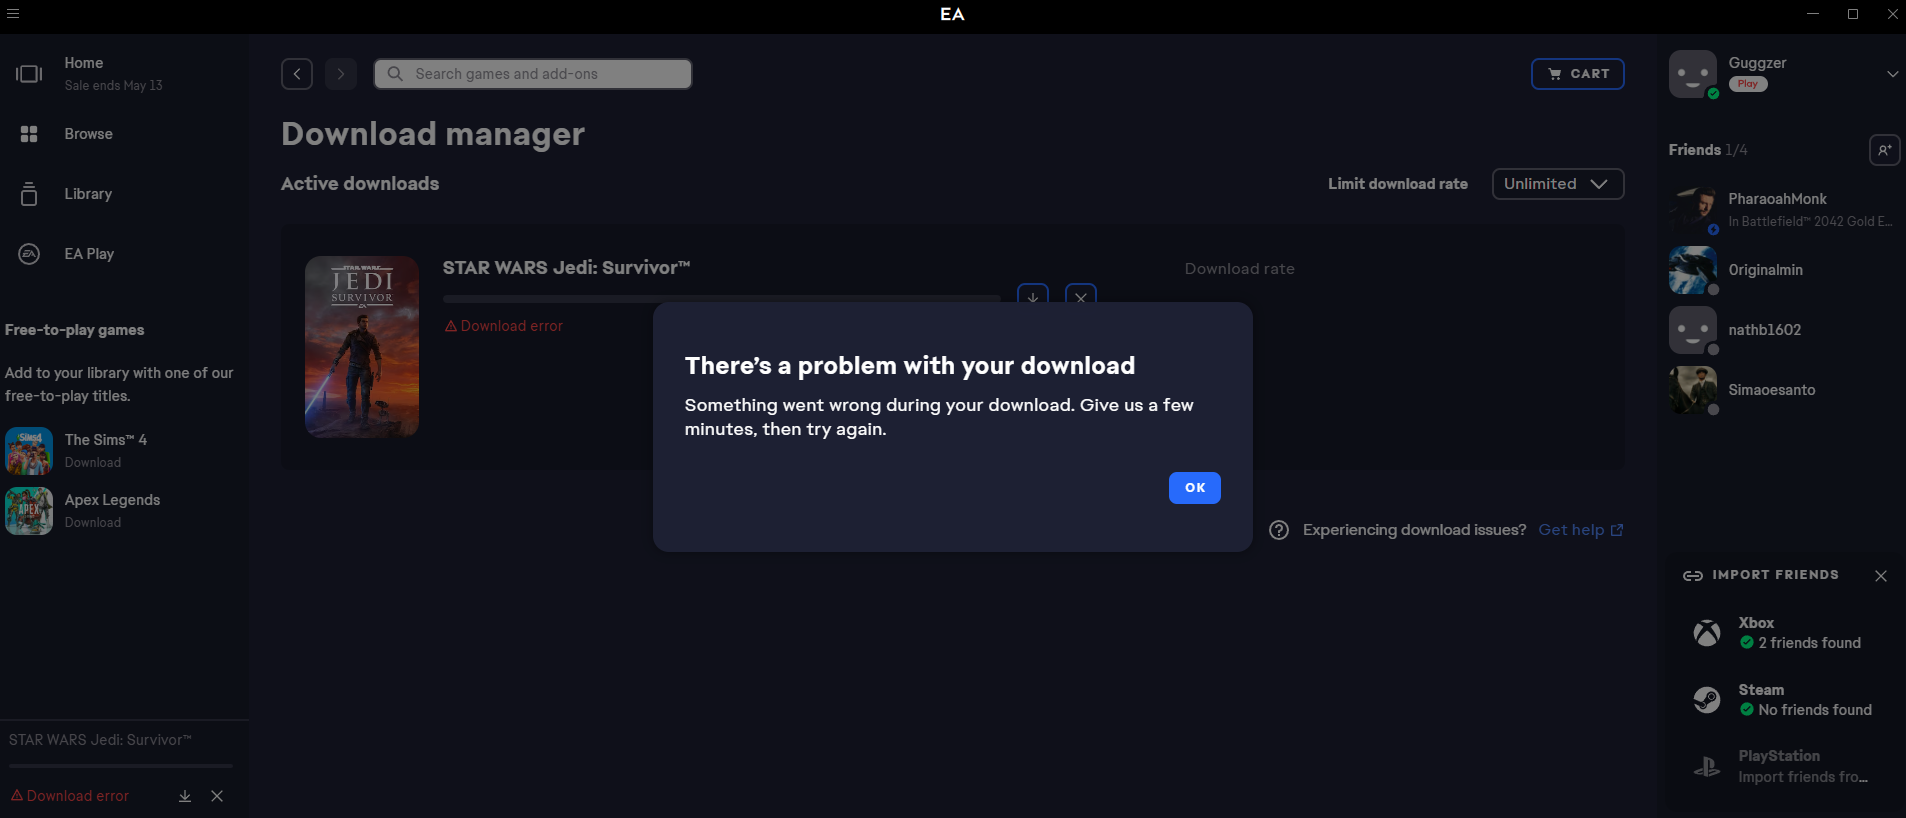Click the PlayStation logo icon
Viewport: 1906px width, 818px height.
click(x=1707, y=767)
